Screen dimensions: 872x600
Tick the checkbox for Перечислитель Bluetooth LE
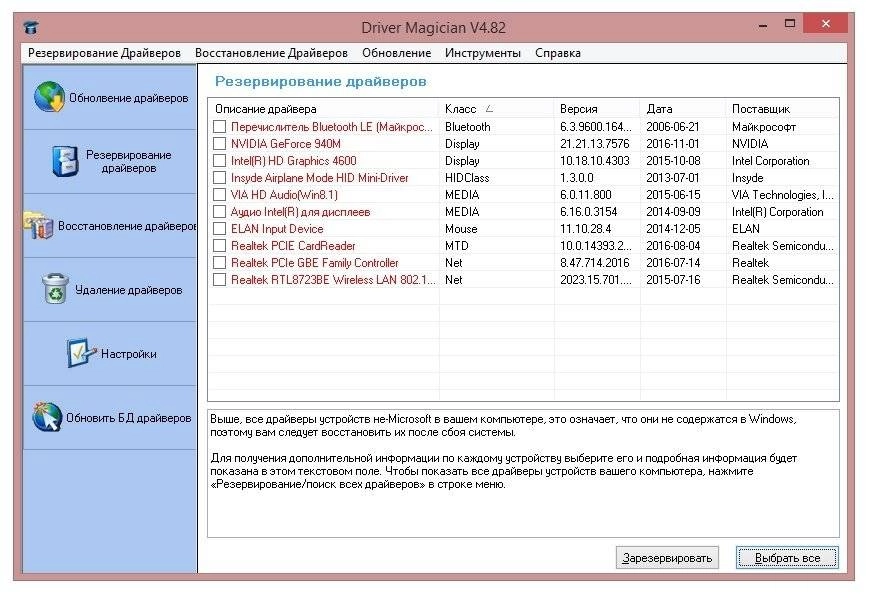220,127
